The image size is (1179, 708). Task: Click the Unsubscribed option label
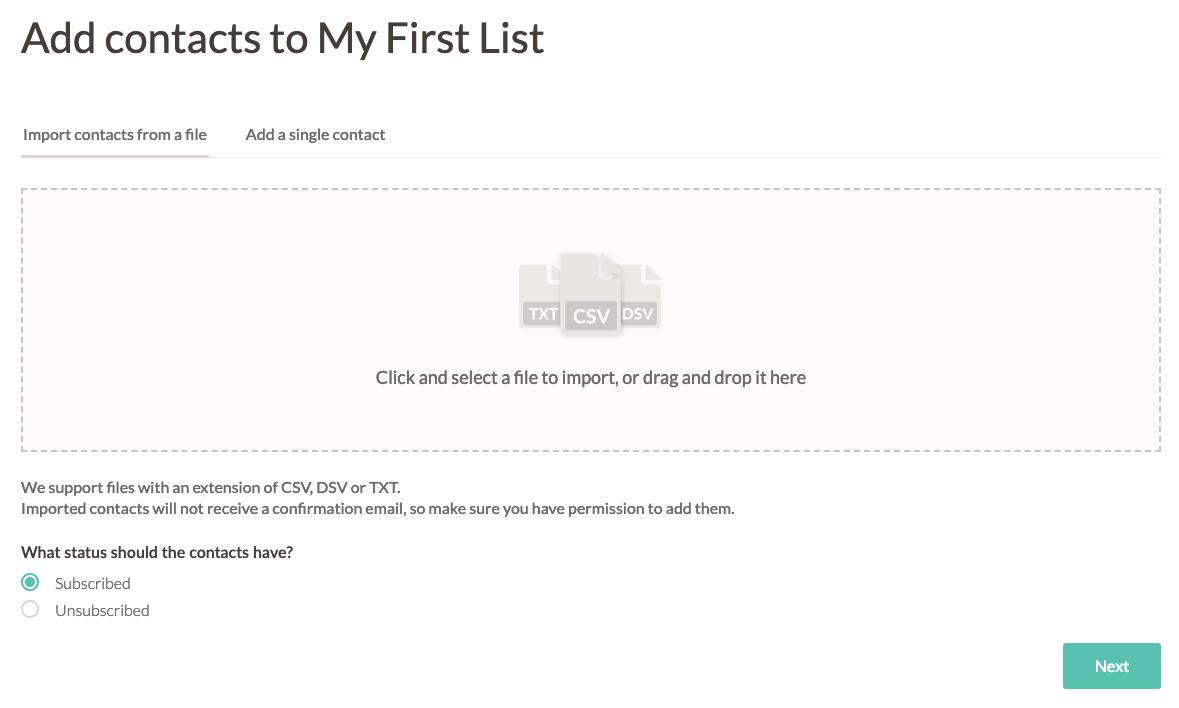coord(102,611)
